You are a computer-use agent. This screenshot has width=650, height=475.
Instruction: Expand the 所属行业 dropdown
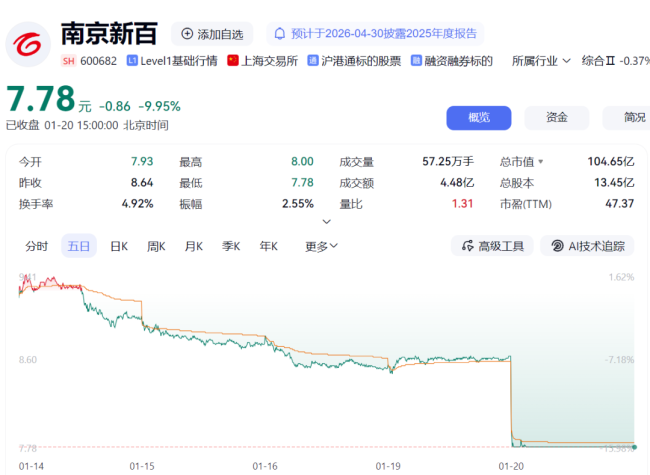click(x=541, y=61)
